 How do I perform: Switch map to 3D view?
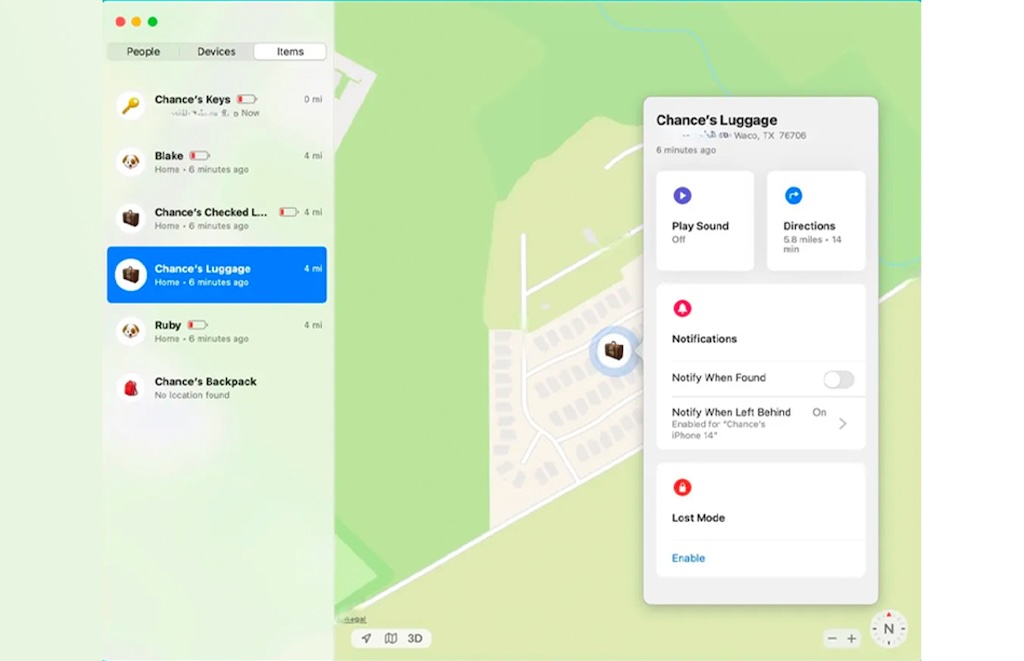pyautogui.click(x=415, y=638)
